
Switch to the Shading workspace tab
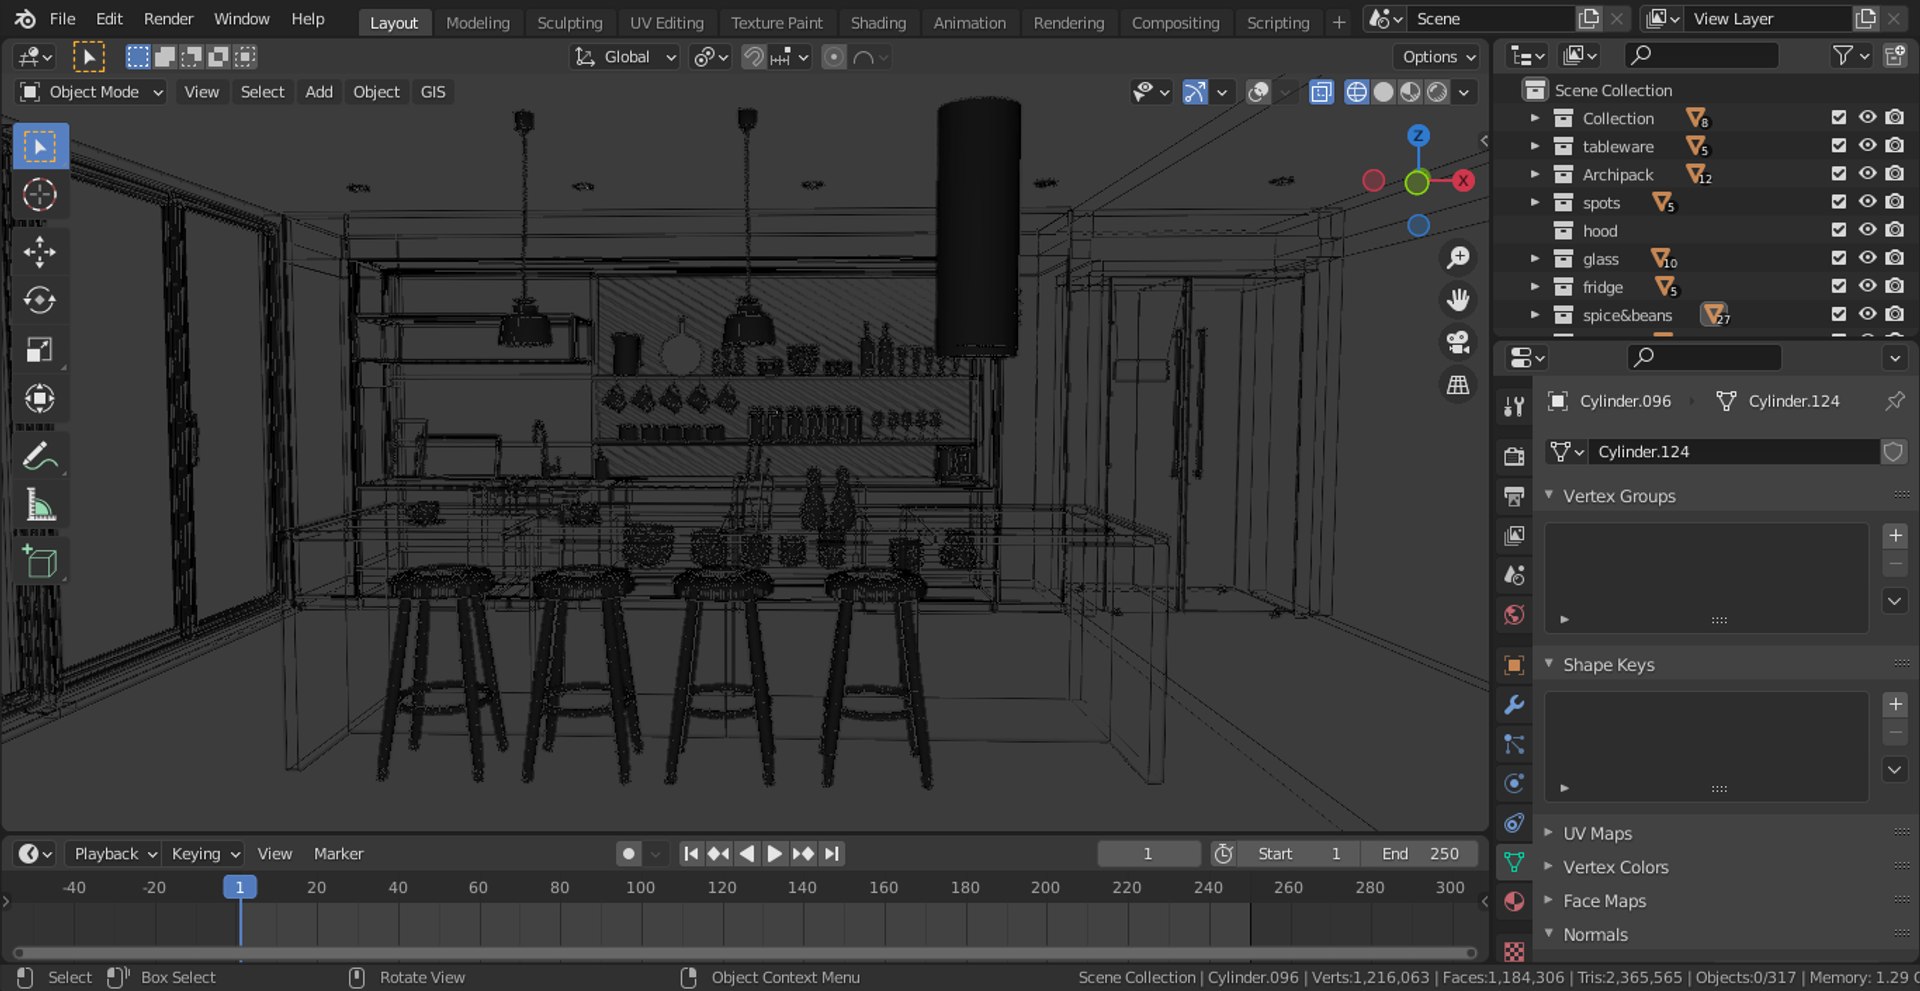[x=878, y=22]
